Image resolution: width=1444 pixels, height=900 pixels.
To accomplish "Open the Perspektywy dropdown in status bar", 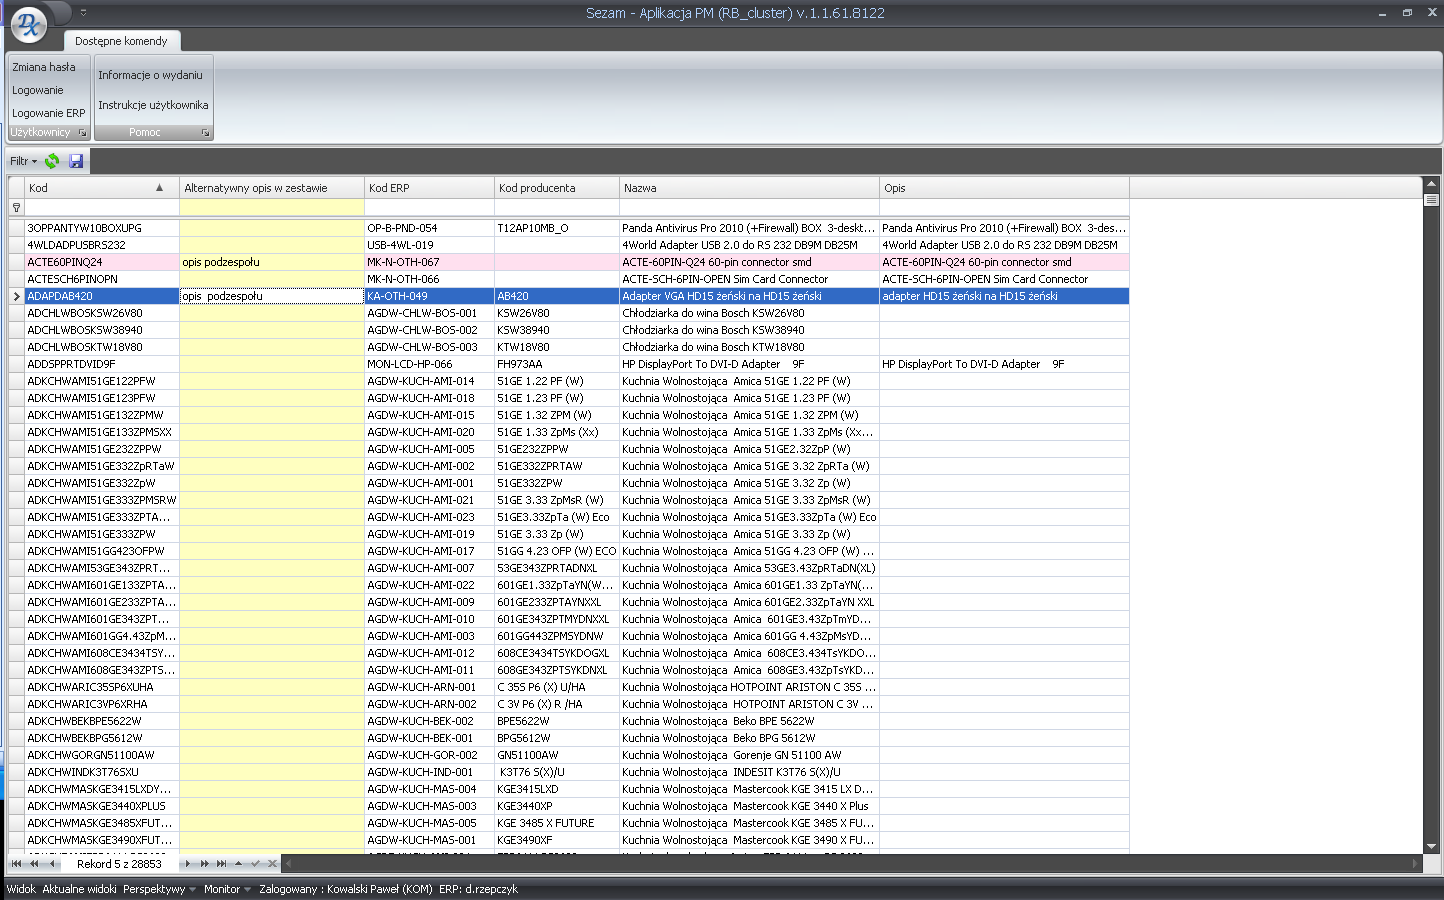I will (x=159, y=889).
